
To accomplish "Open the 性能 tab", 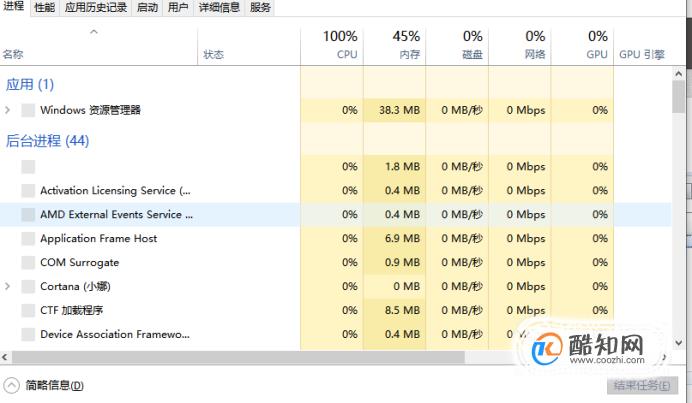I will click(x=45, y=8).
